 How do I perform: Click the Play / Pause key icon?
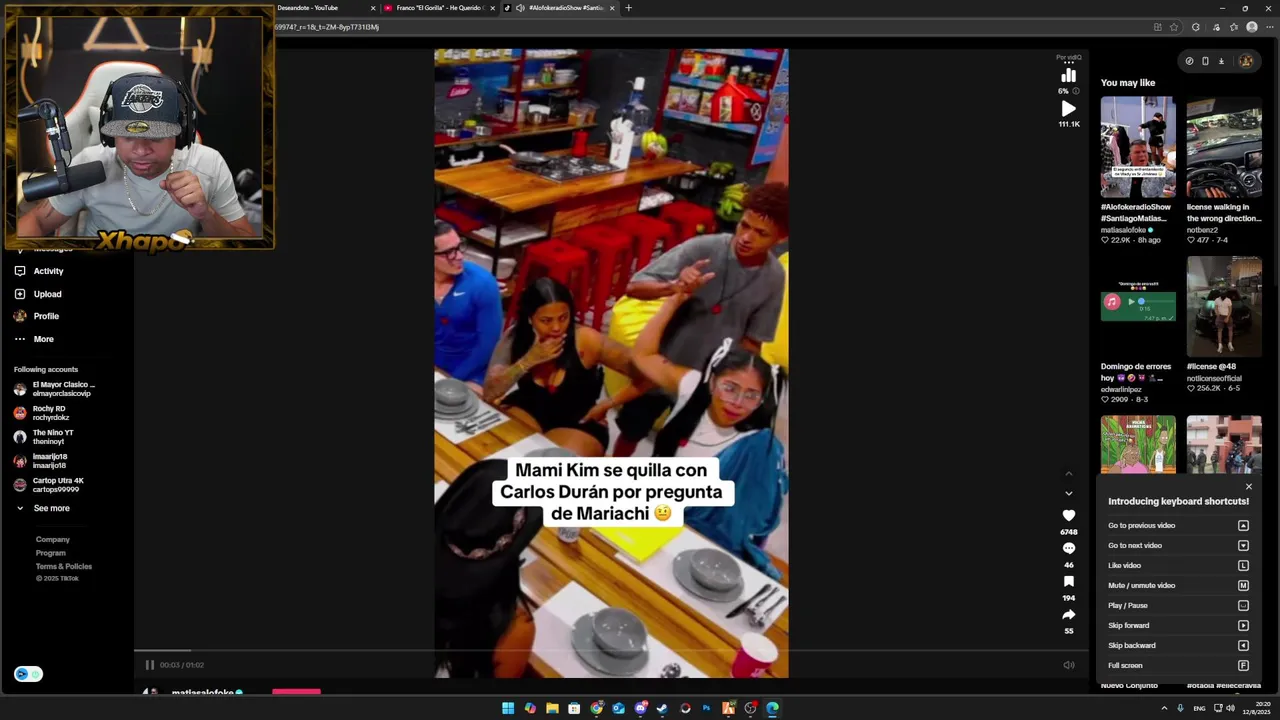coord(1243,606)
